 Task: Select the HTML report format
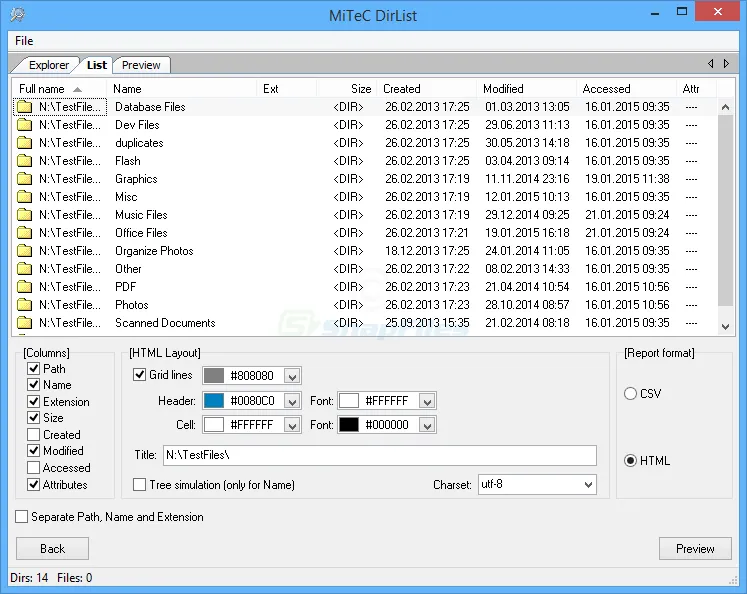(x=630, y=461)
